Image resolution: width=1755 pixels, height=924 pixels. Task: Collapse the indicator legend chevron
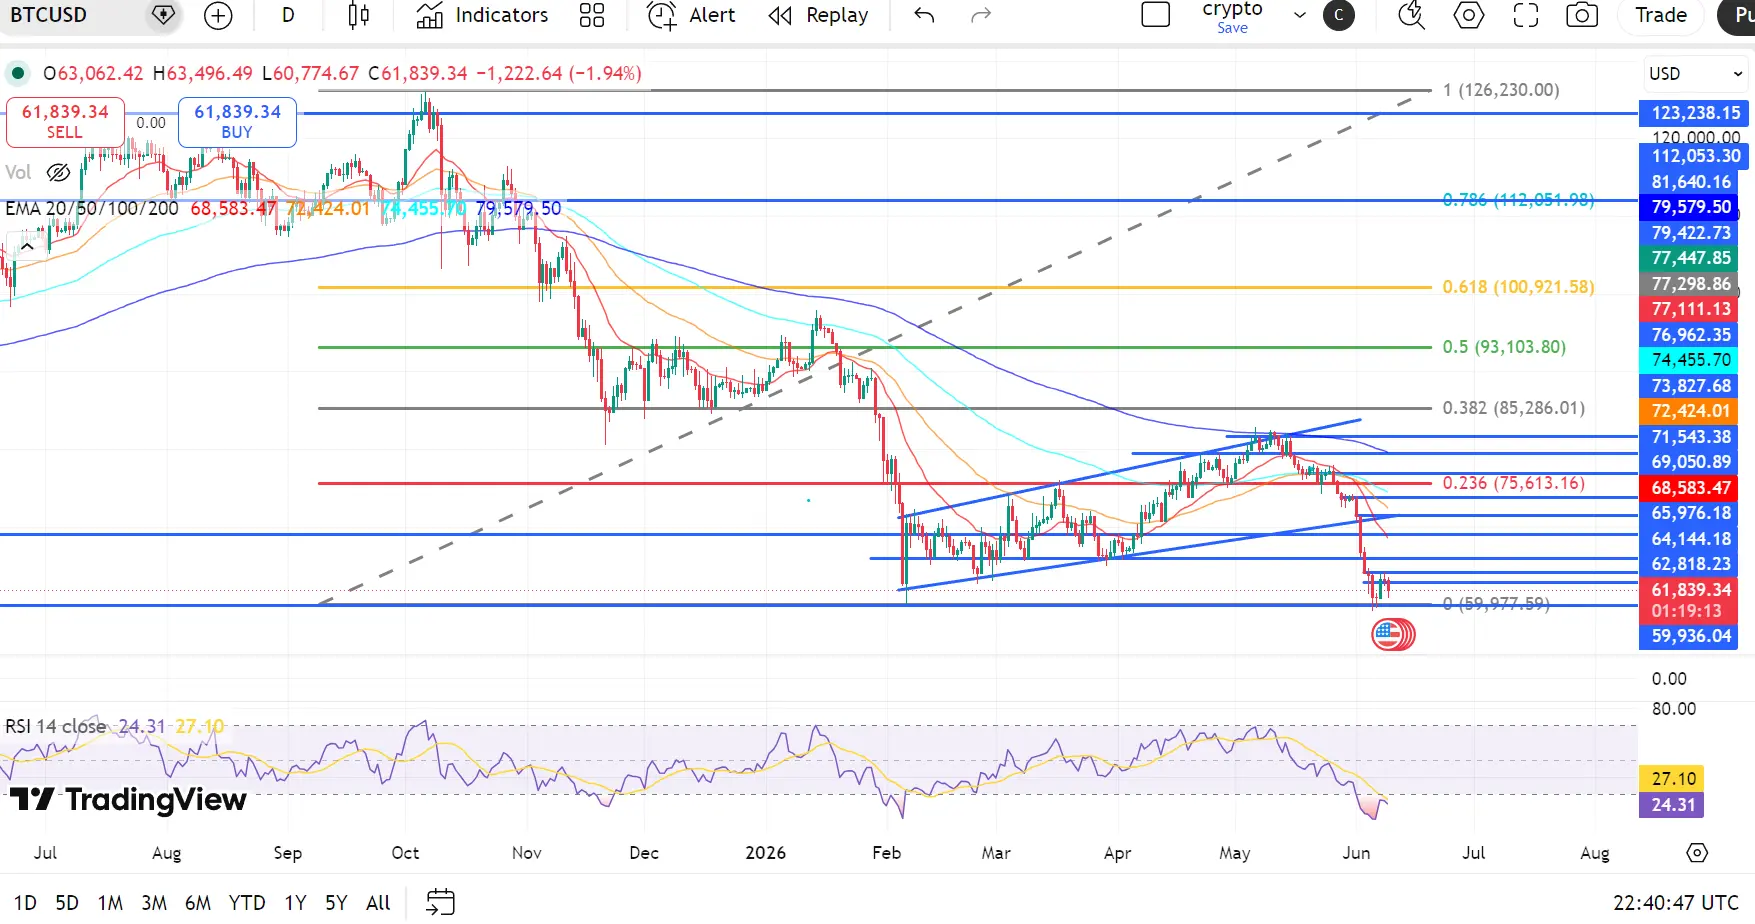coord(27,246)
